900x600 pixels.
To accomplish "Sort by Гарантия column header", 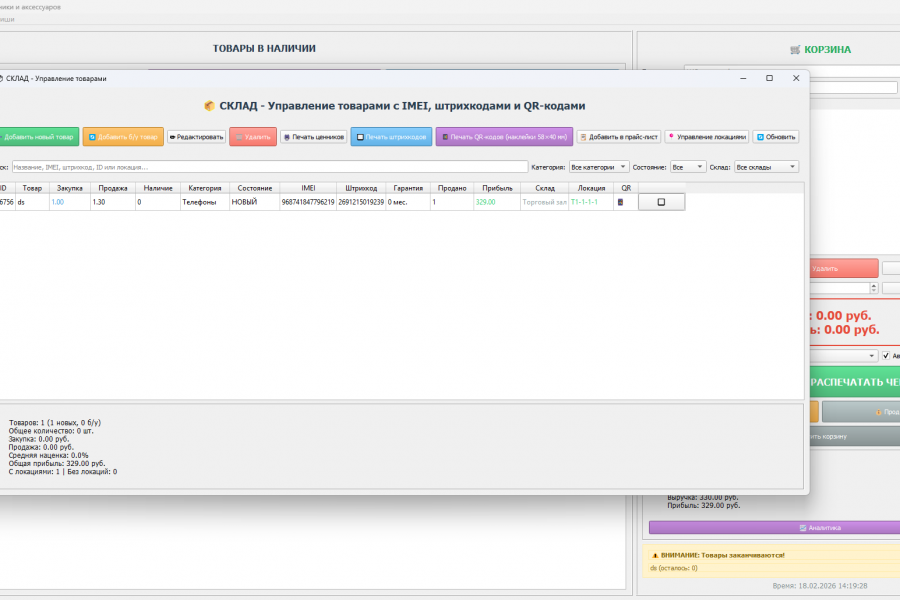I will click(x=408, y=188).
